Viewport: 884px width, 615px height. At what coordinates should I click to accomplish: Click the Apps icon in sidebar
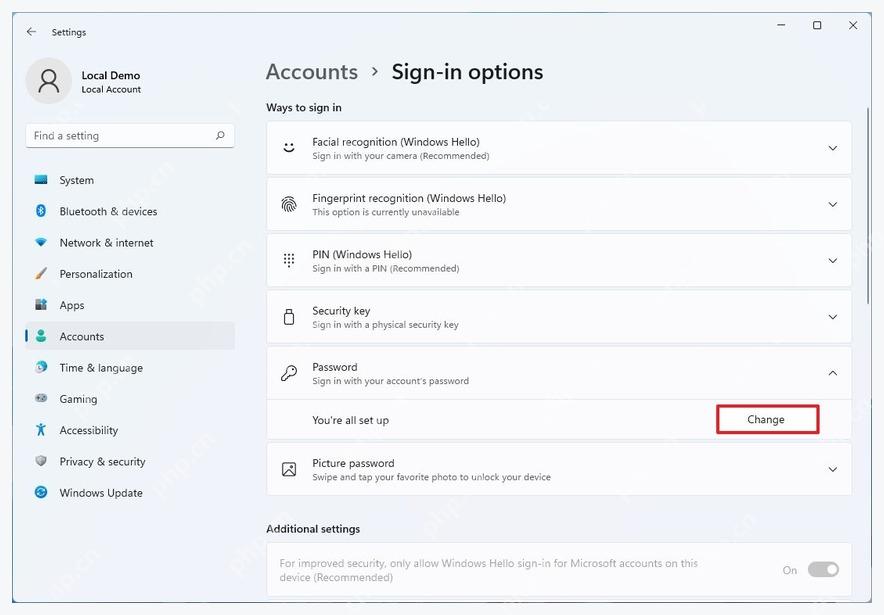41,305
